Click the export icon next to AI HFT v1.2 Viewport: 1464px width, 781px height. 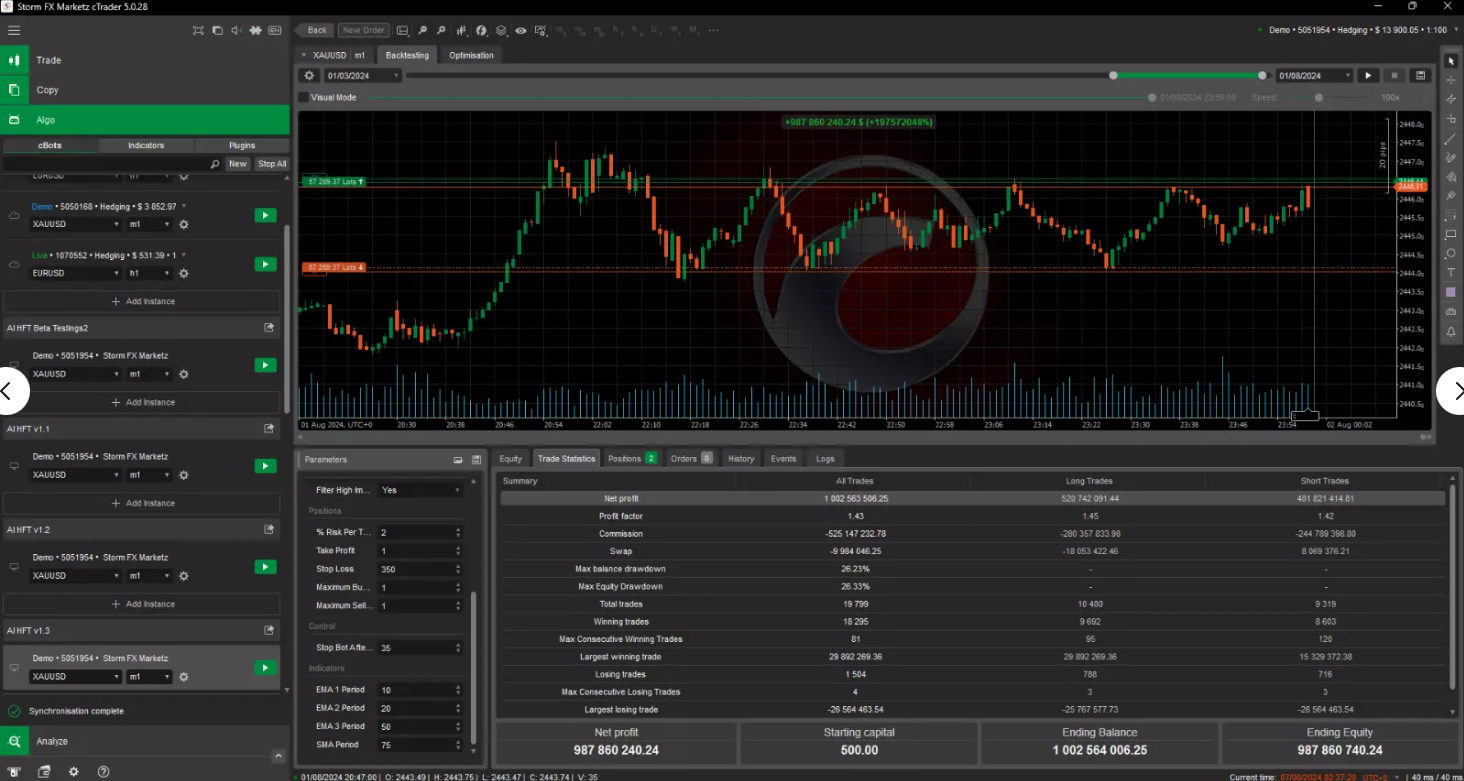click(x=269, y=530)
